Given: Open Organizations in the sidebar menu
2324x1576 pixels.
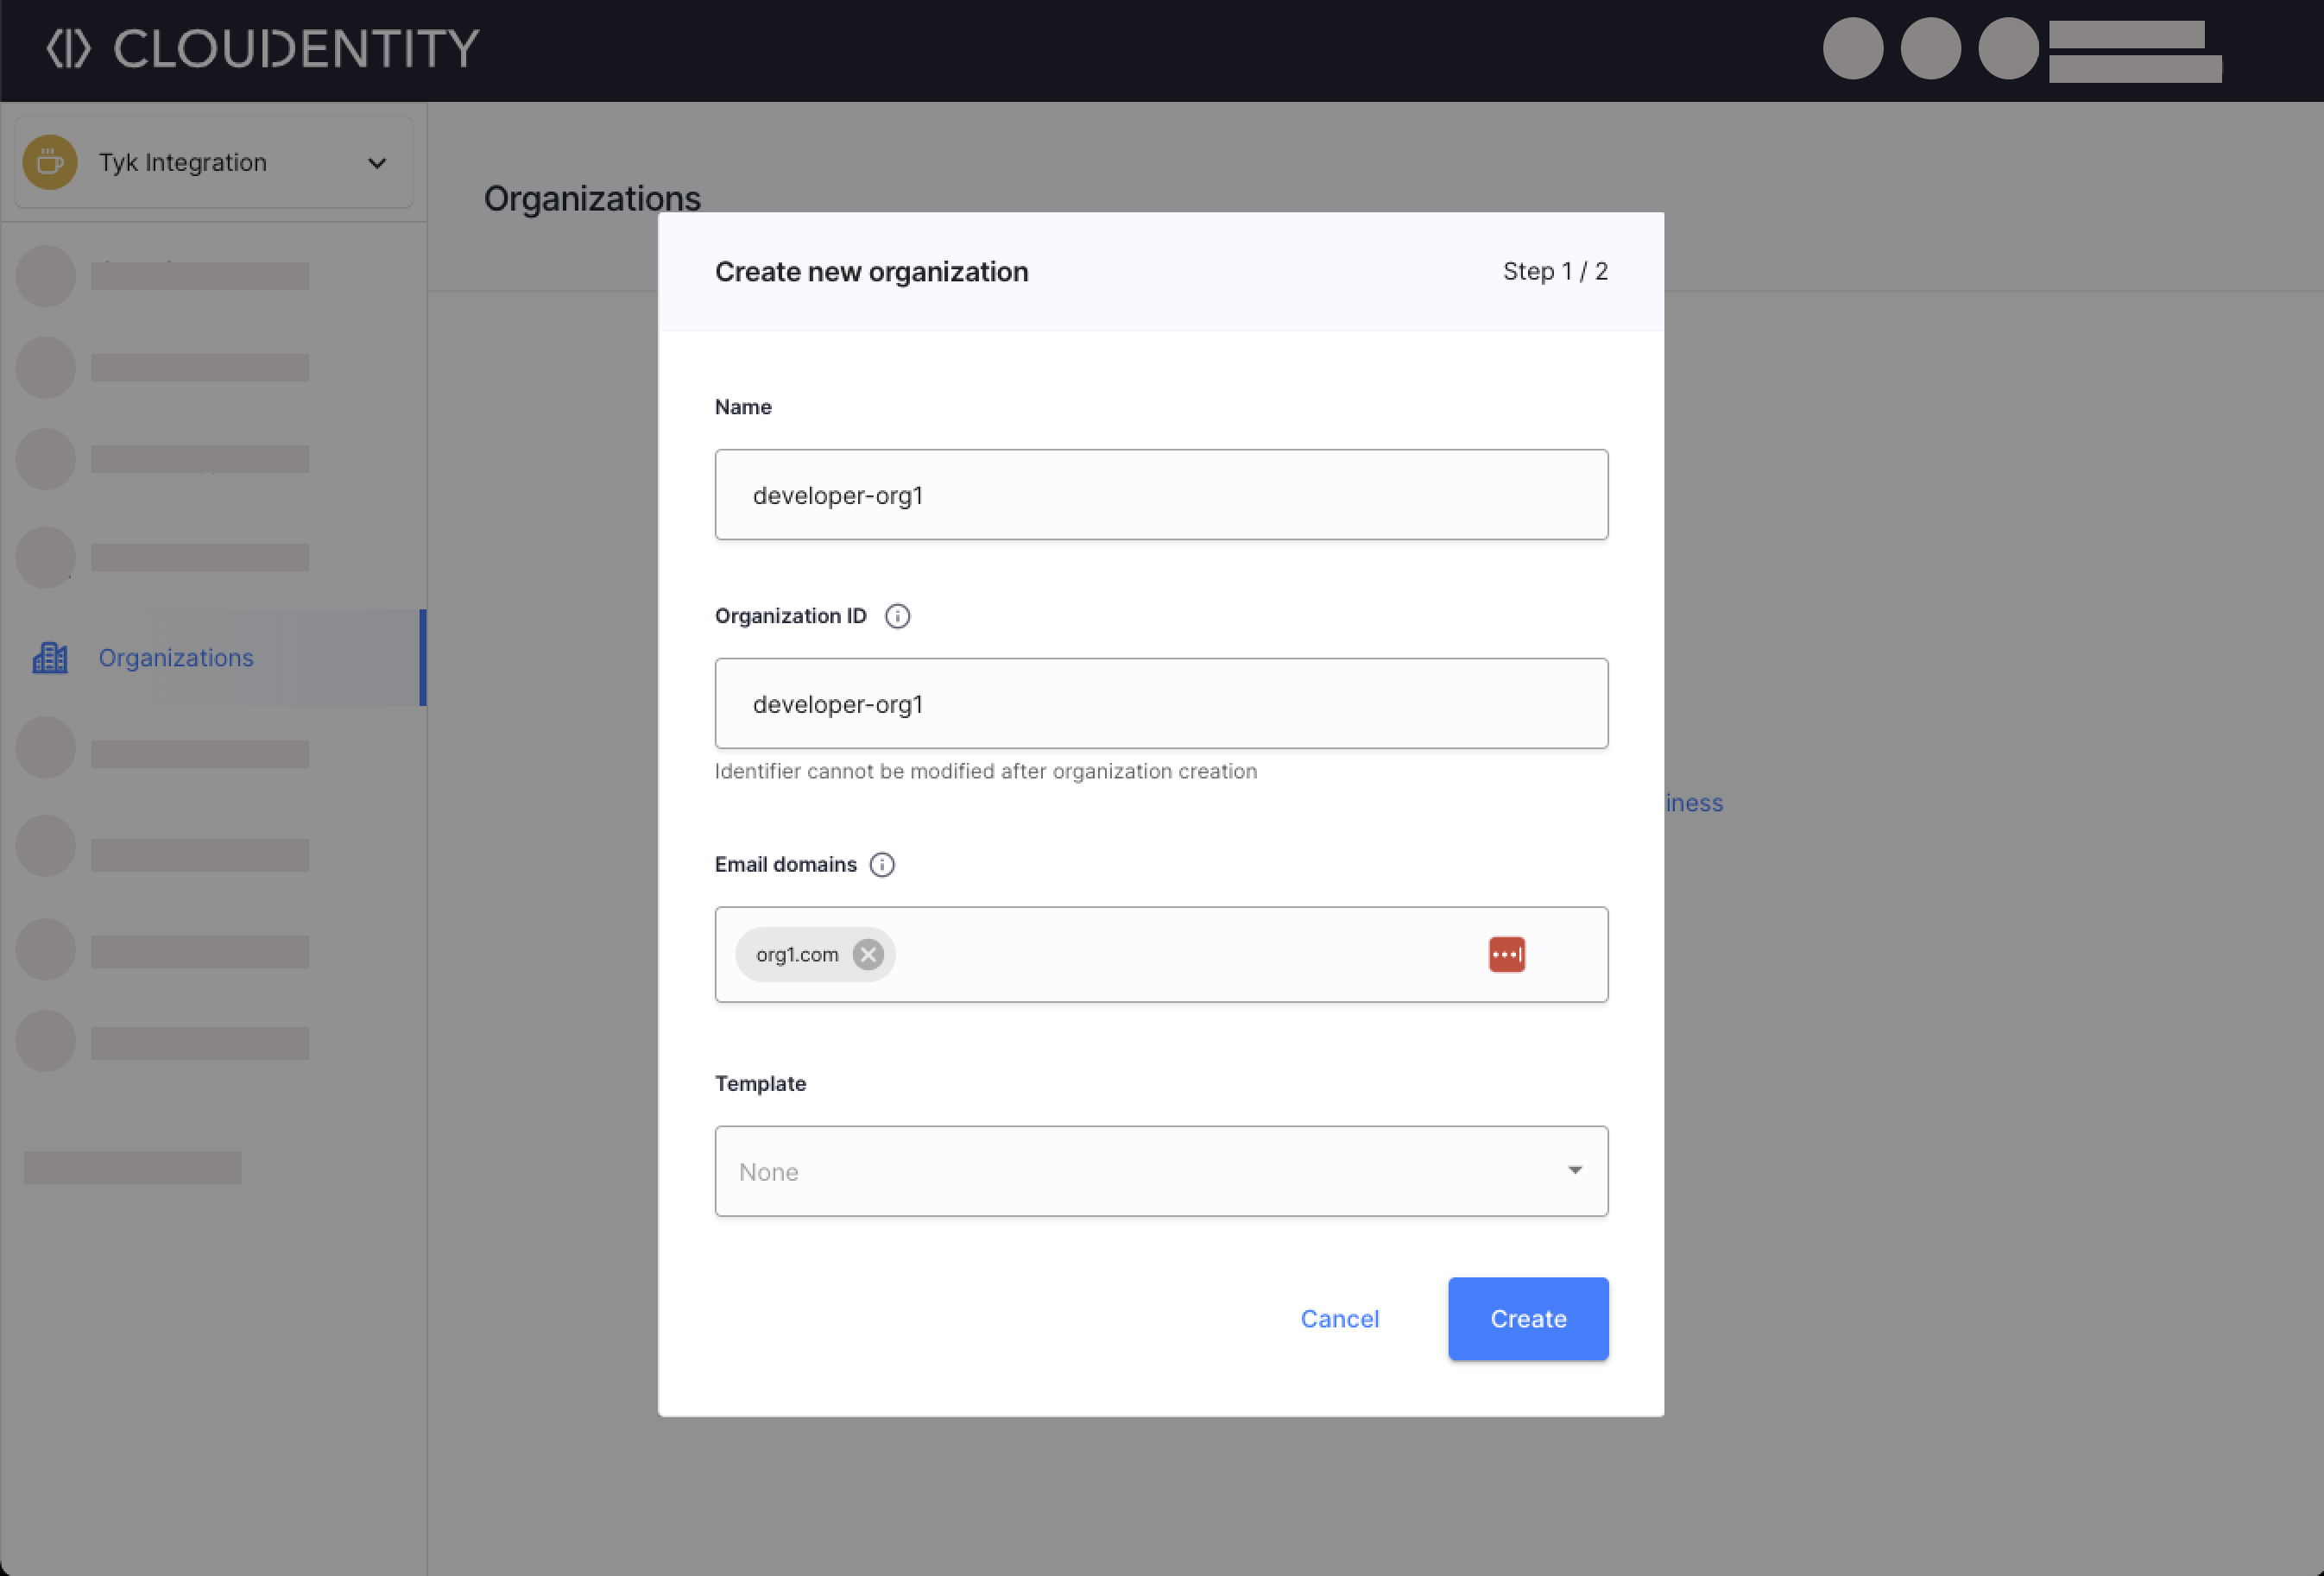Looking at the screenshot, I should pyautogui.click(x=176, y=657).
